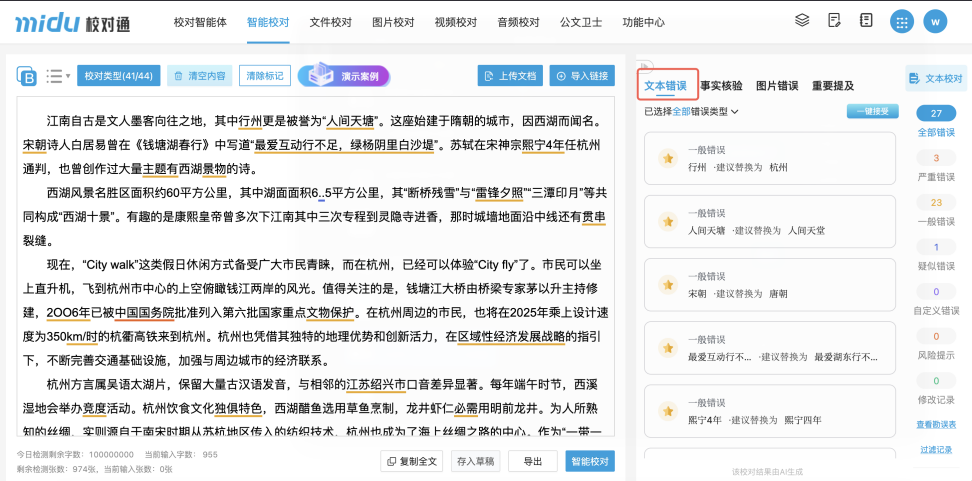Screen dimensions: 972x481
Task: Open 校对类型(41/44) selector
Action: 118,76
